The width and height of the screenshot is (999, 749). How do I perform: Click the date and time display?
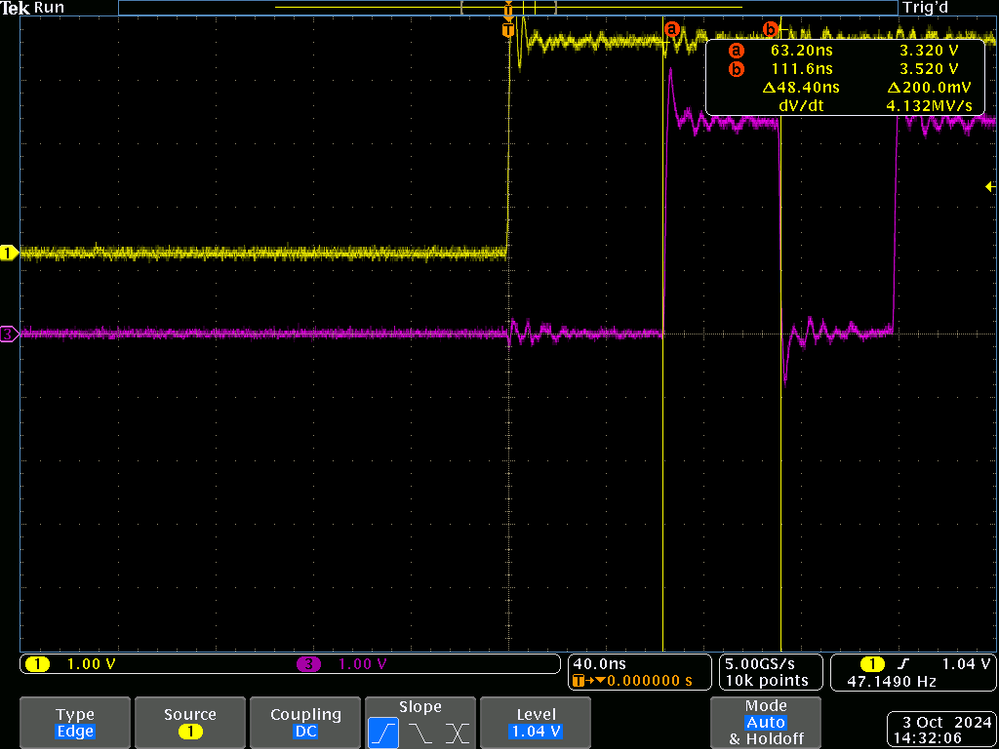click(x=942, y=731)
